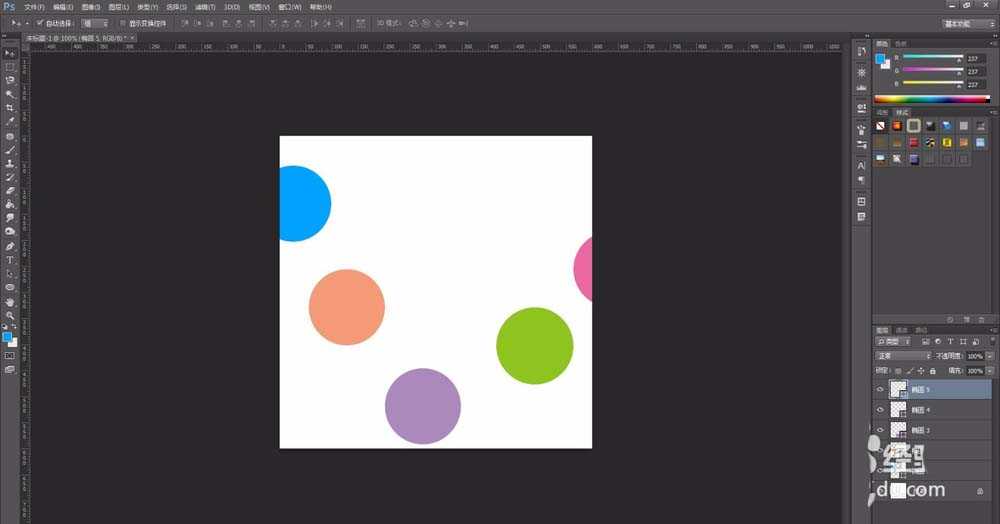Image resolution: width=1000 pixels, height=524 pixels.
Task: Select the Hand tool
Action: point(10,301)
